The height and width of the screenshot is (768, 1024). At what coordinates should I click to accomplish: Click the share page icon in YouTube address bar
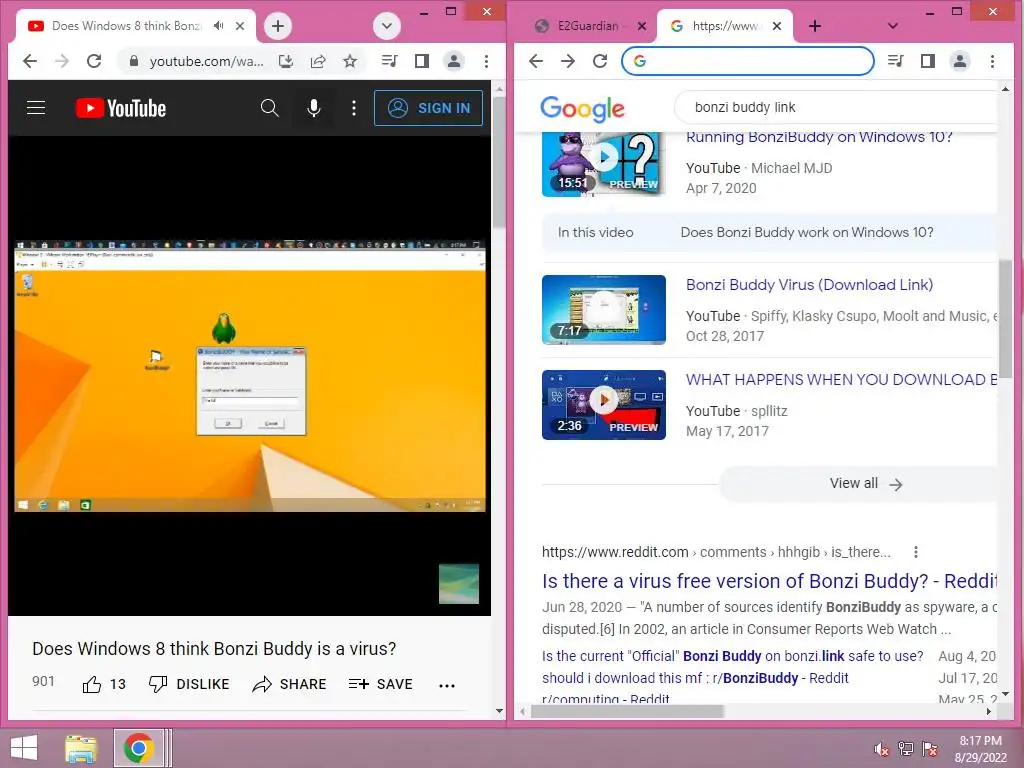tap(318, 61)
